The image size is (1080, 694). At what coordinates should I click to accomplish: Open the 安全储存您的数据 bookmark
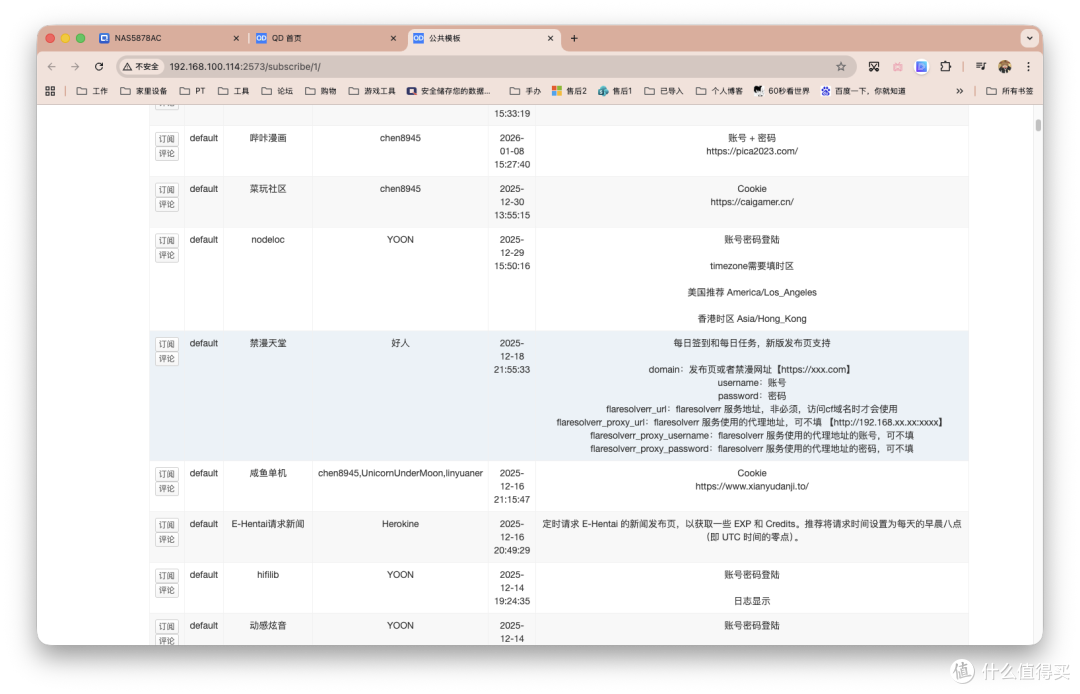point(449,91)
